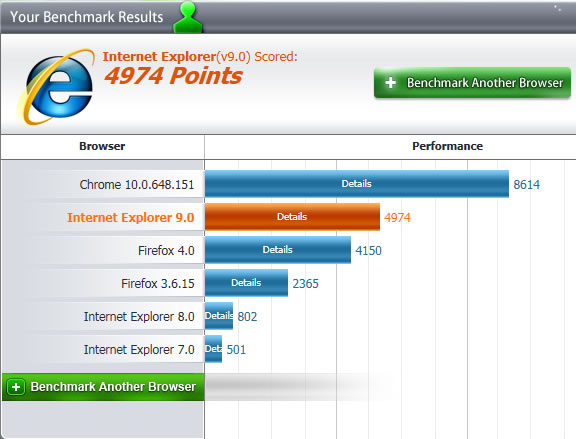Click the plus icon on lower Benchmark button
This screenshot has width=576, height=439.
[16, 387]
